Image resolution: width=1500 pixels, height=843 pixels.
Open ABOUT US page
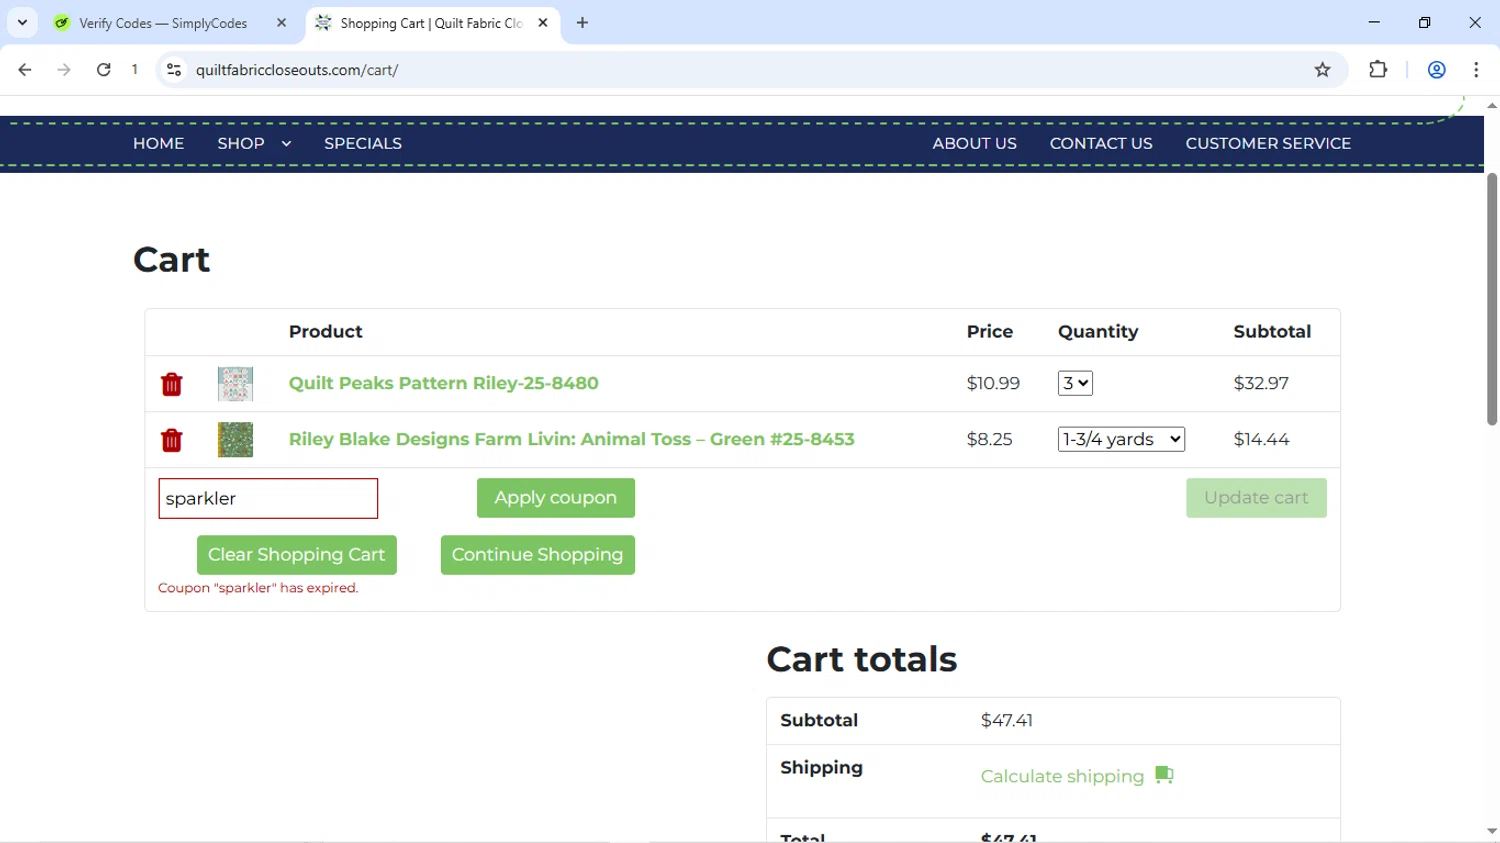974,144
